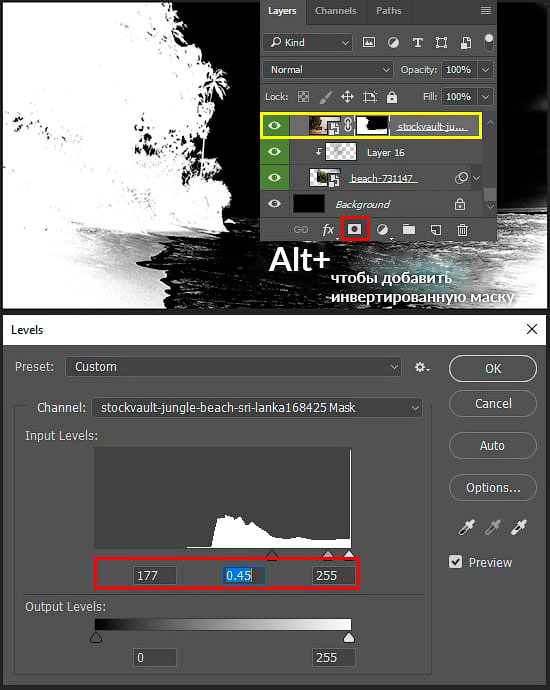
Task: Lock all padlock icon
Action: [392, 97]
